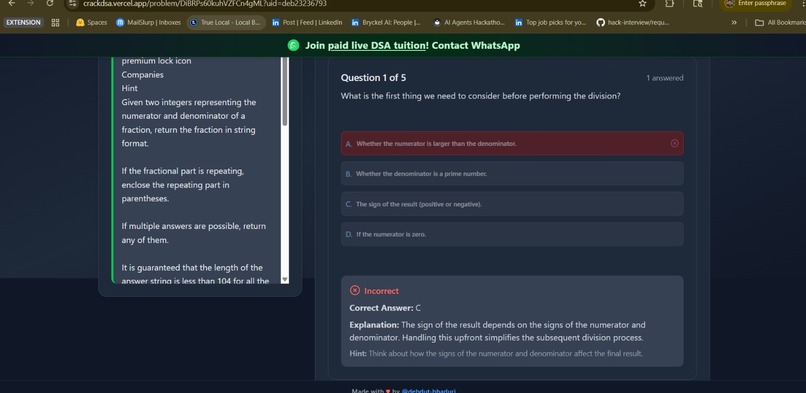Viewport: 806px width, 393px height.
Task: Open the browser extensions puzzle icon
Action: pos(669,4)
